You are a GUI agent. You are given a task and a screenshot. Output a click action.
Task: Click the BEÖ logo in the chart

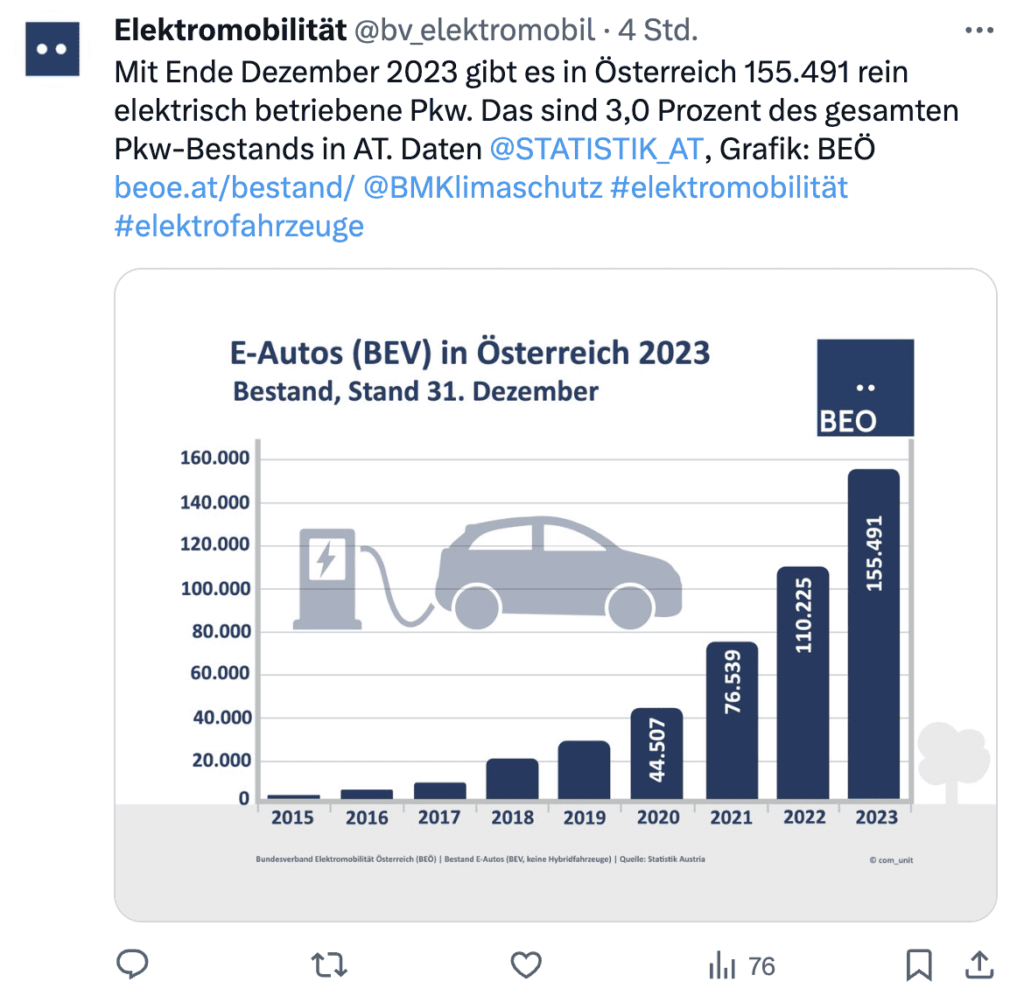coord(865,387)
